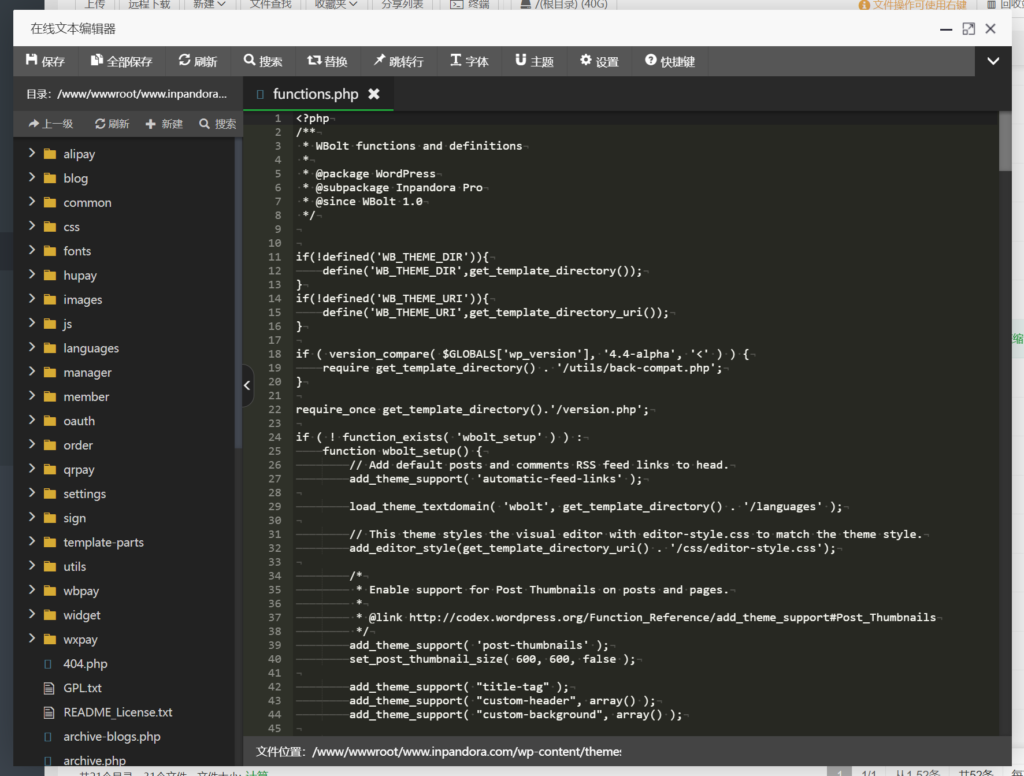This screenshot has width=1024, height=776.
Task: Close the functions.php tab
Action: tap(374, 94)
